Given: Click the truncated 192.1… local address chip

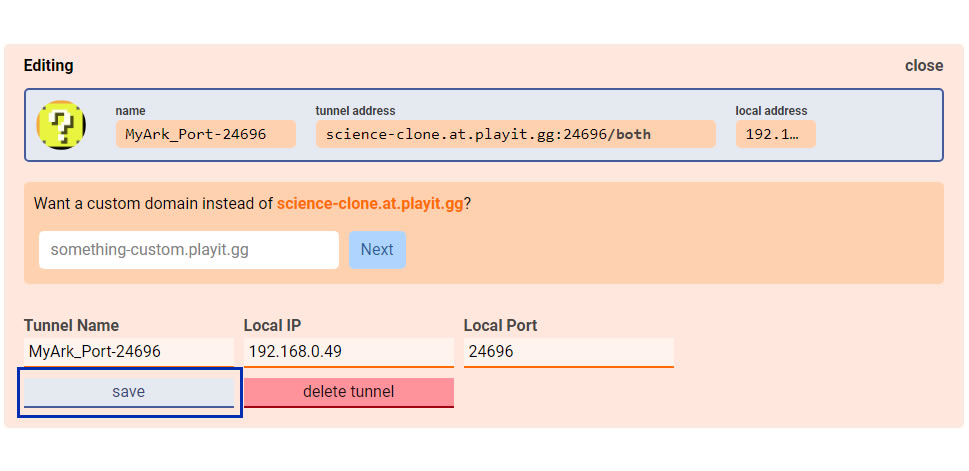Looking at the screenshot, I should coord(776,134).
